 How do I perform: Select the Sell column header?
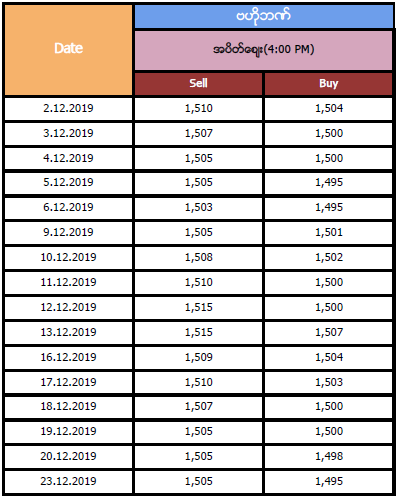click(x=198, y=84)
